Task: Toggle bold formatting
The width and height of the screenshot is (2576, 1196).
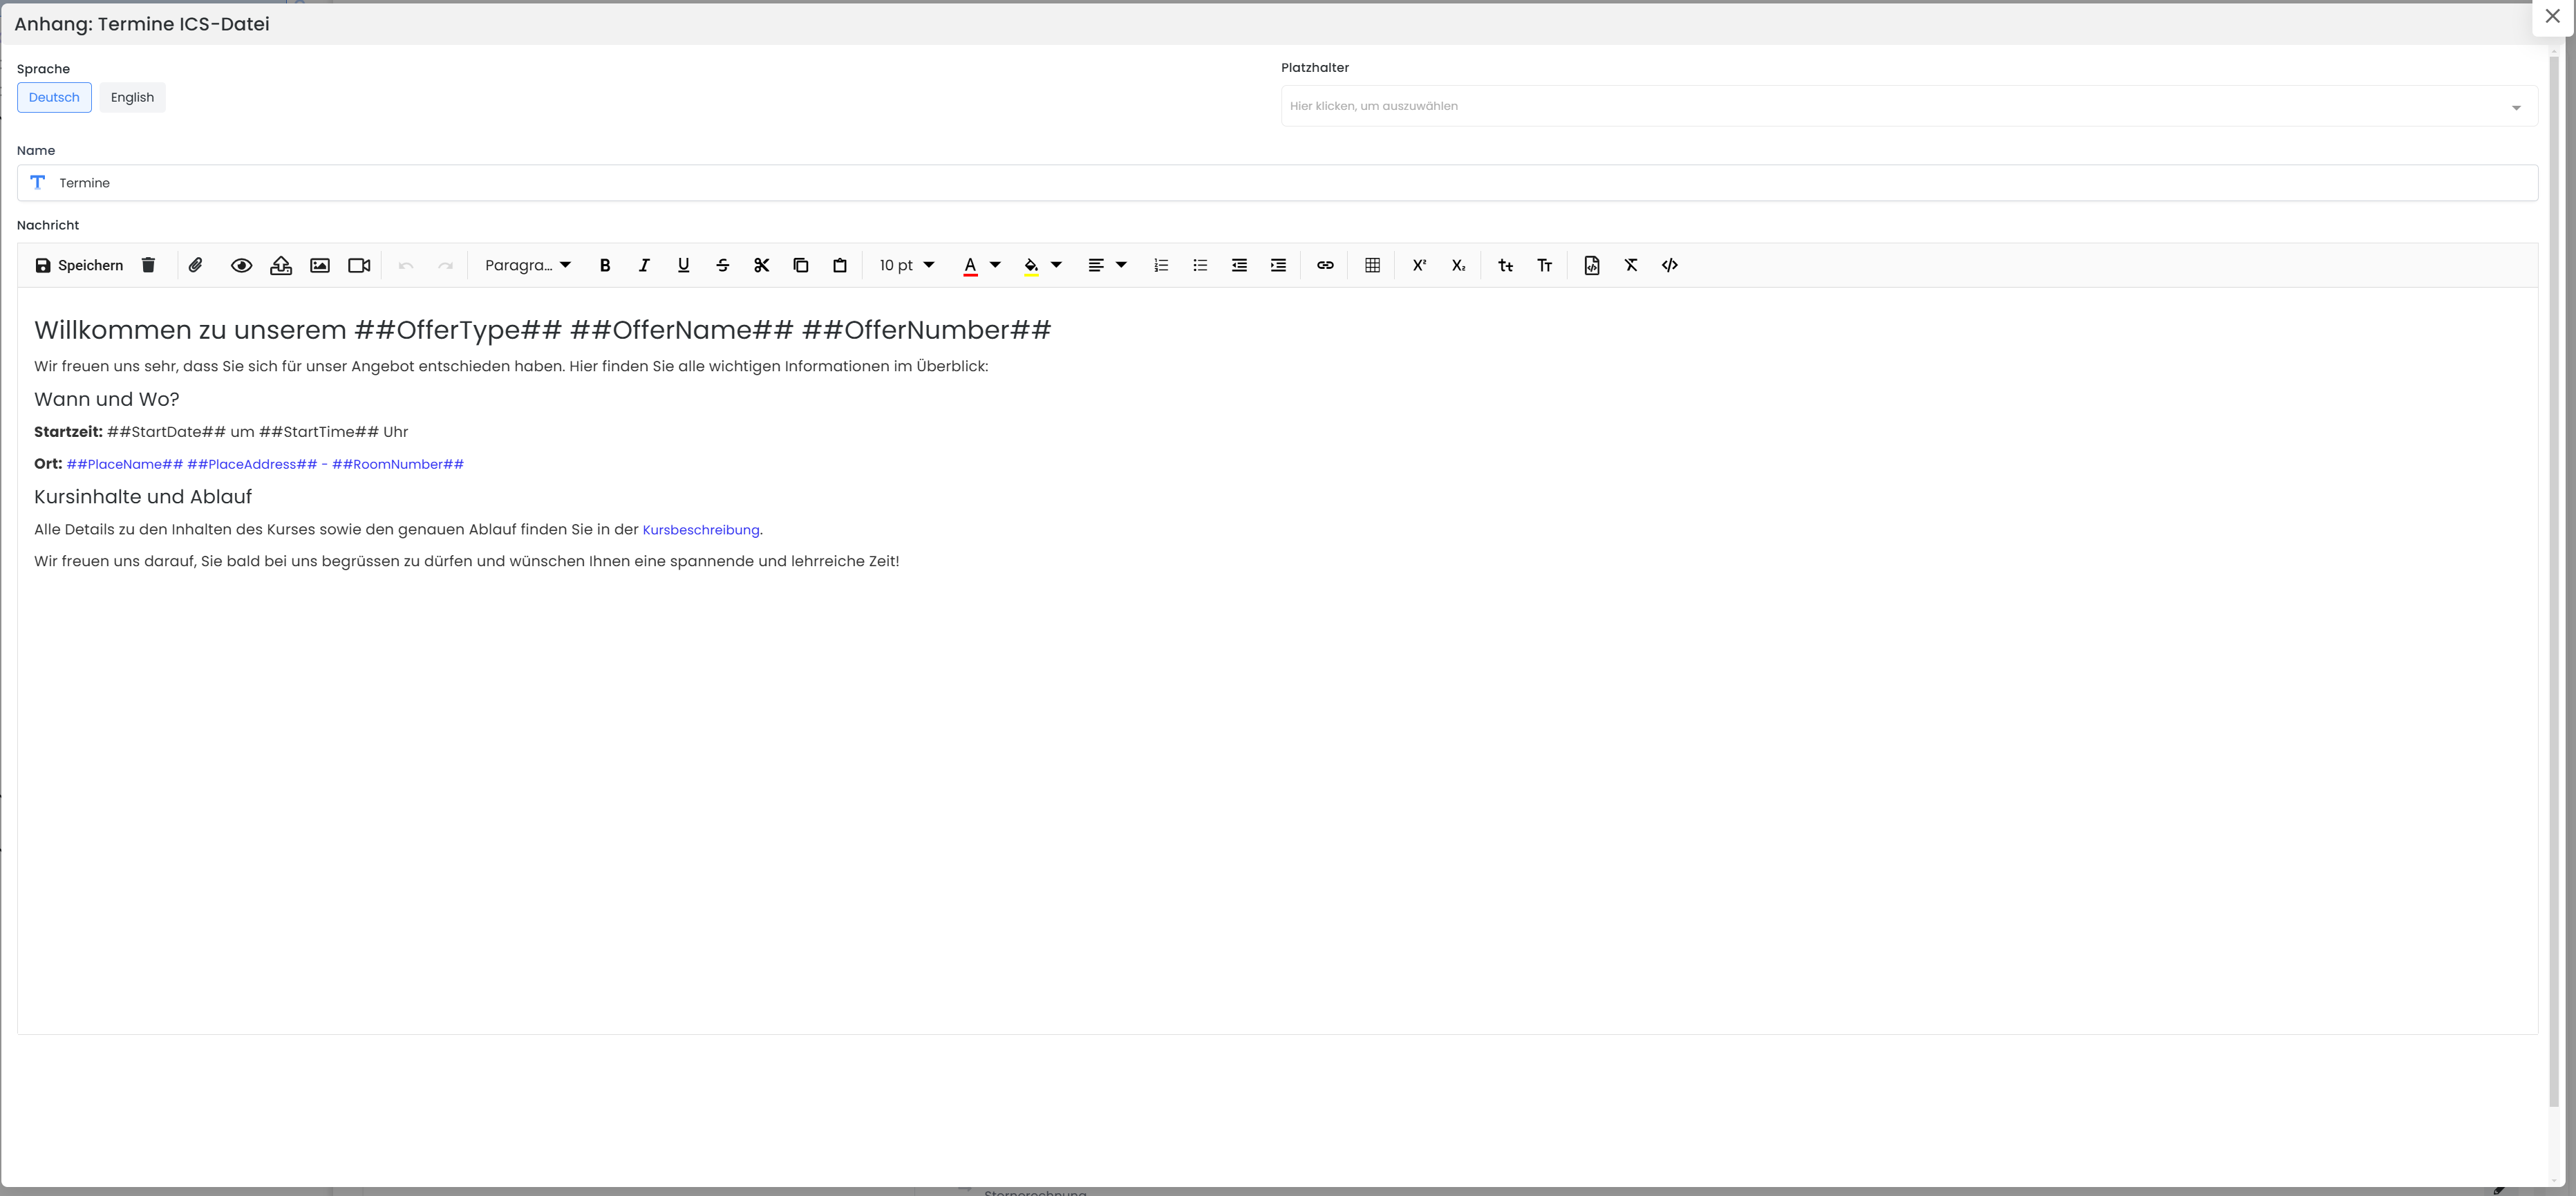Action: click(605, 265)
